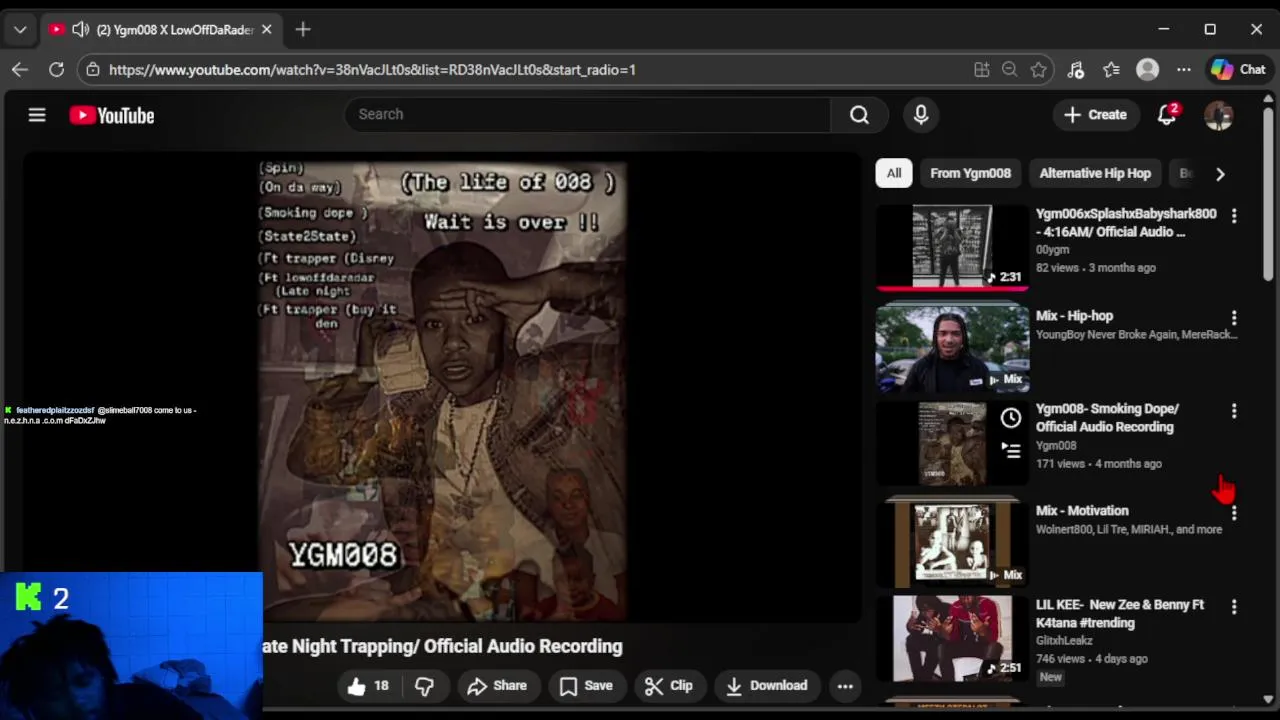Image resolution: width=1280 pixels, height=720 pixels.
Task: Add Smoking Dope video to Watch Later
Action: 1011,419
